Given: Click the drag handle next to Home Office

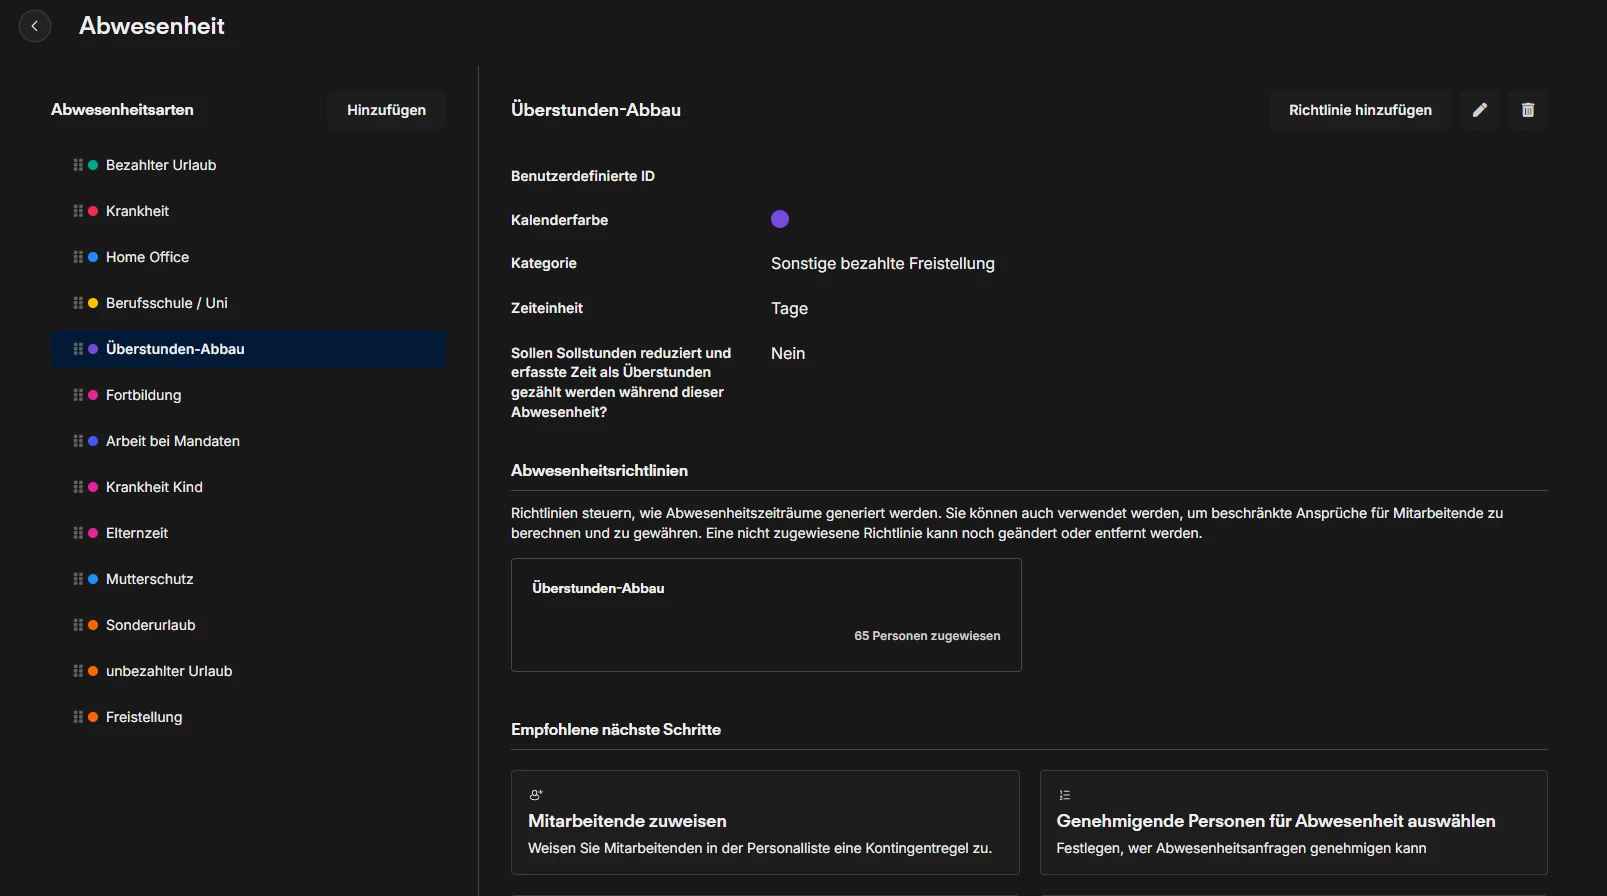Looking at the screenshot, I should point(78,257).
